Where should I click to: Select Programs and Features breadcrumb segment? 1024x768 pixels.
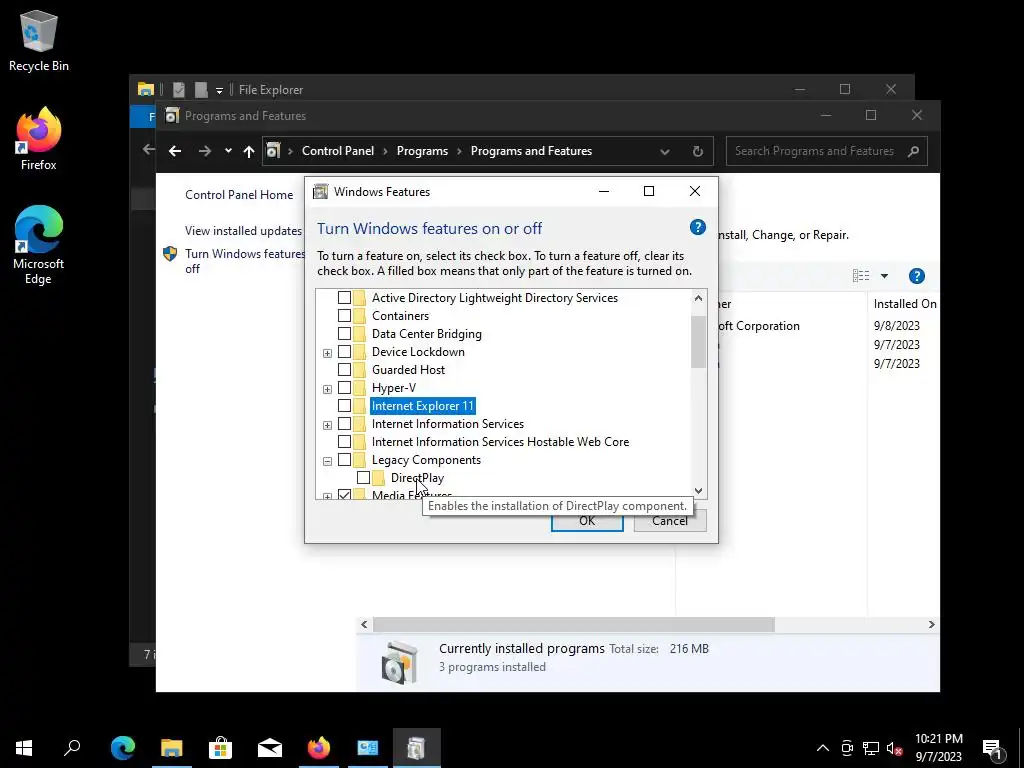tap(531, 151)
